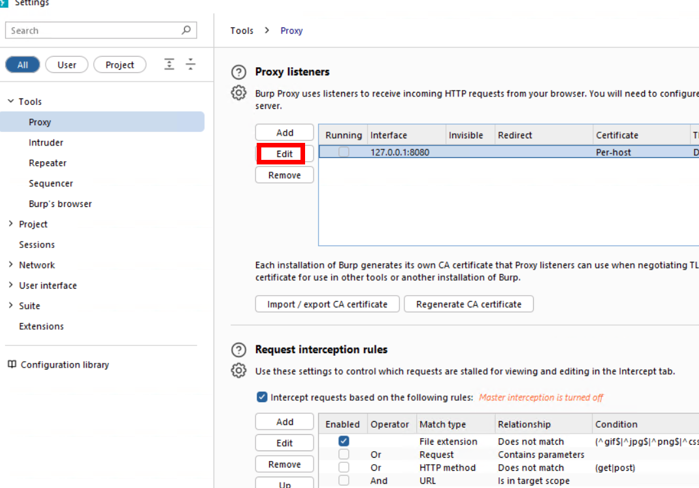
Task: Edit the selected interception rule
Action: coord(284,443)
